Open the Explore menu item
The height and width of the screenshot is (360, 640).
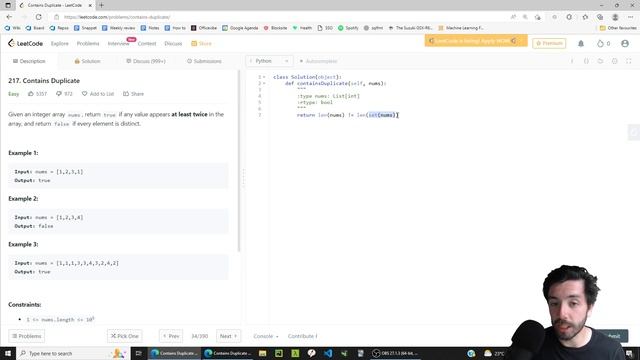tap(60, 43)
